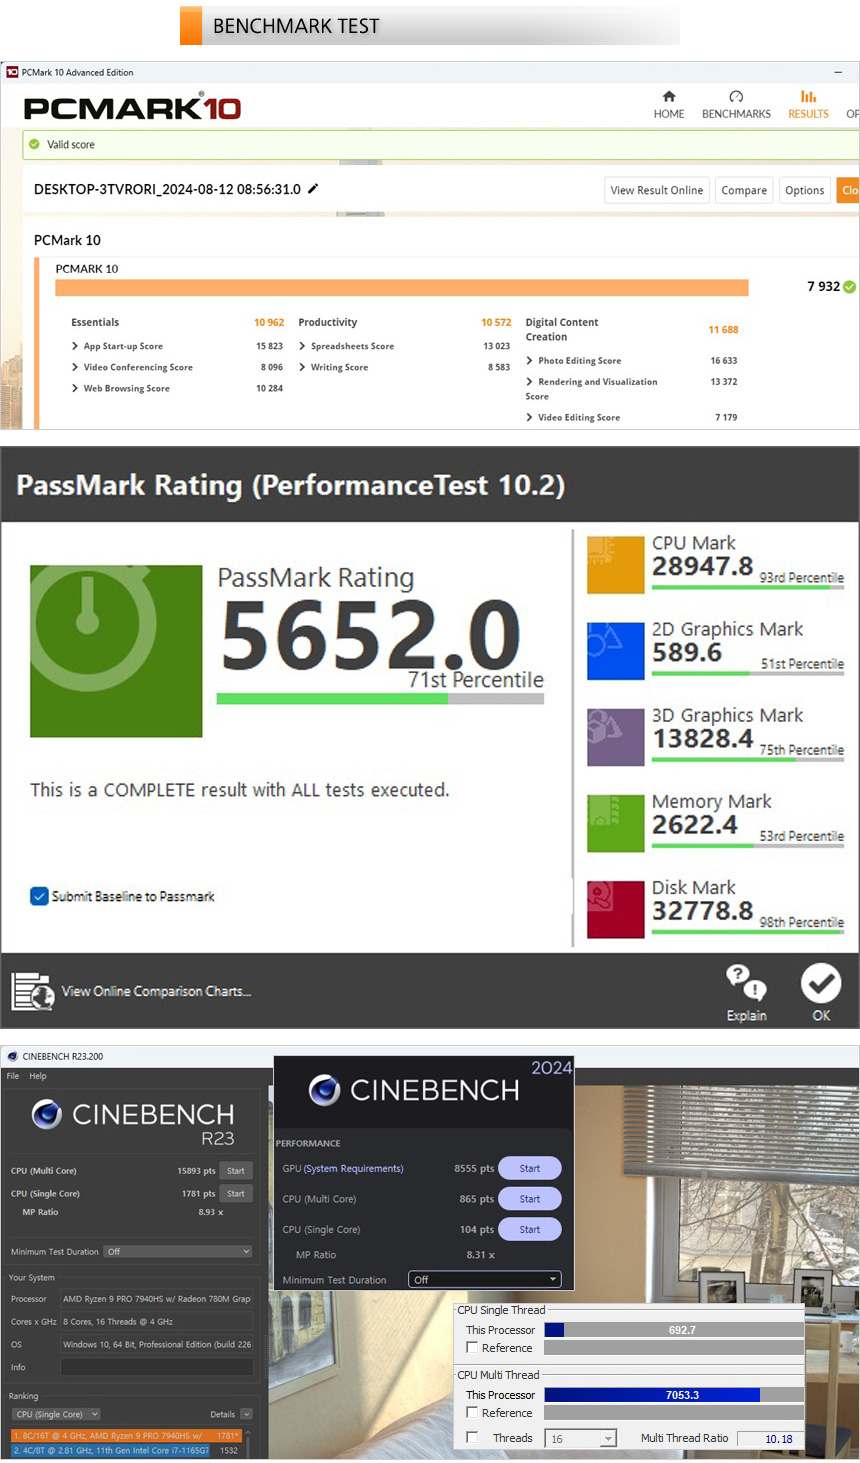This screenshot has height=1463, width=860.
Task: Click the Cinebench R23.200 title bar icon
Action: tap(12, 1056)
